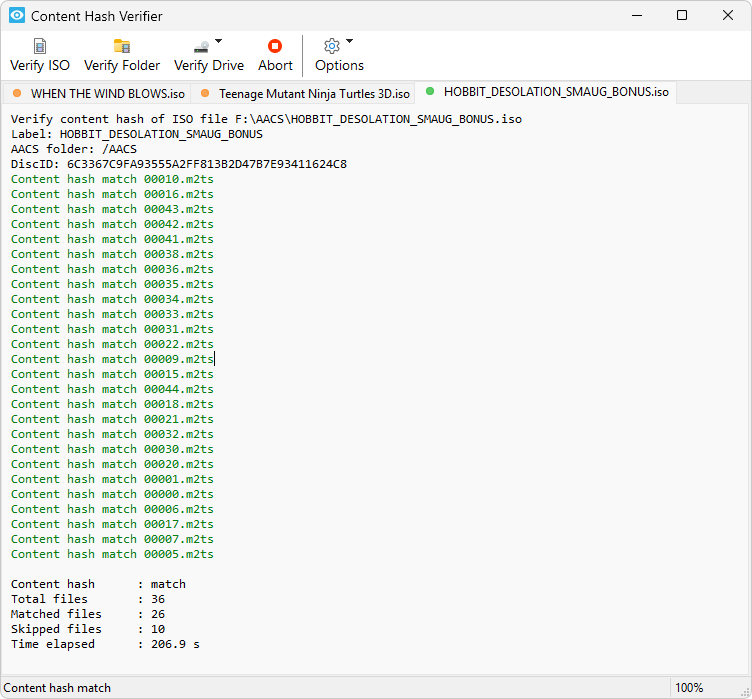Click the 'Content hash match 00022.m2ts' line
The width and height of the screenshot is (752, 699).
tap(112, 344)
